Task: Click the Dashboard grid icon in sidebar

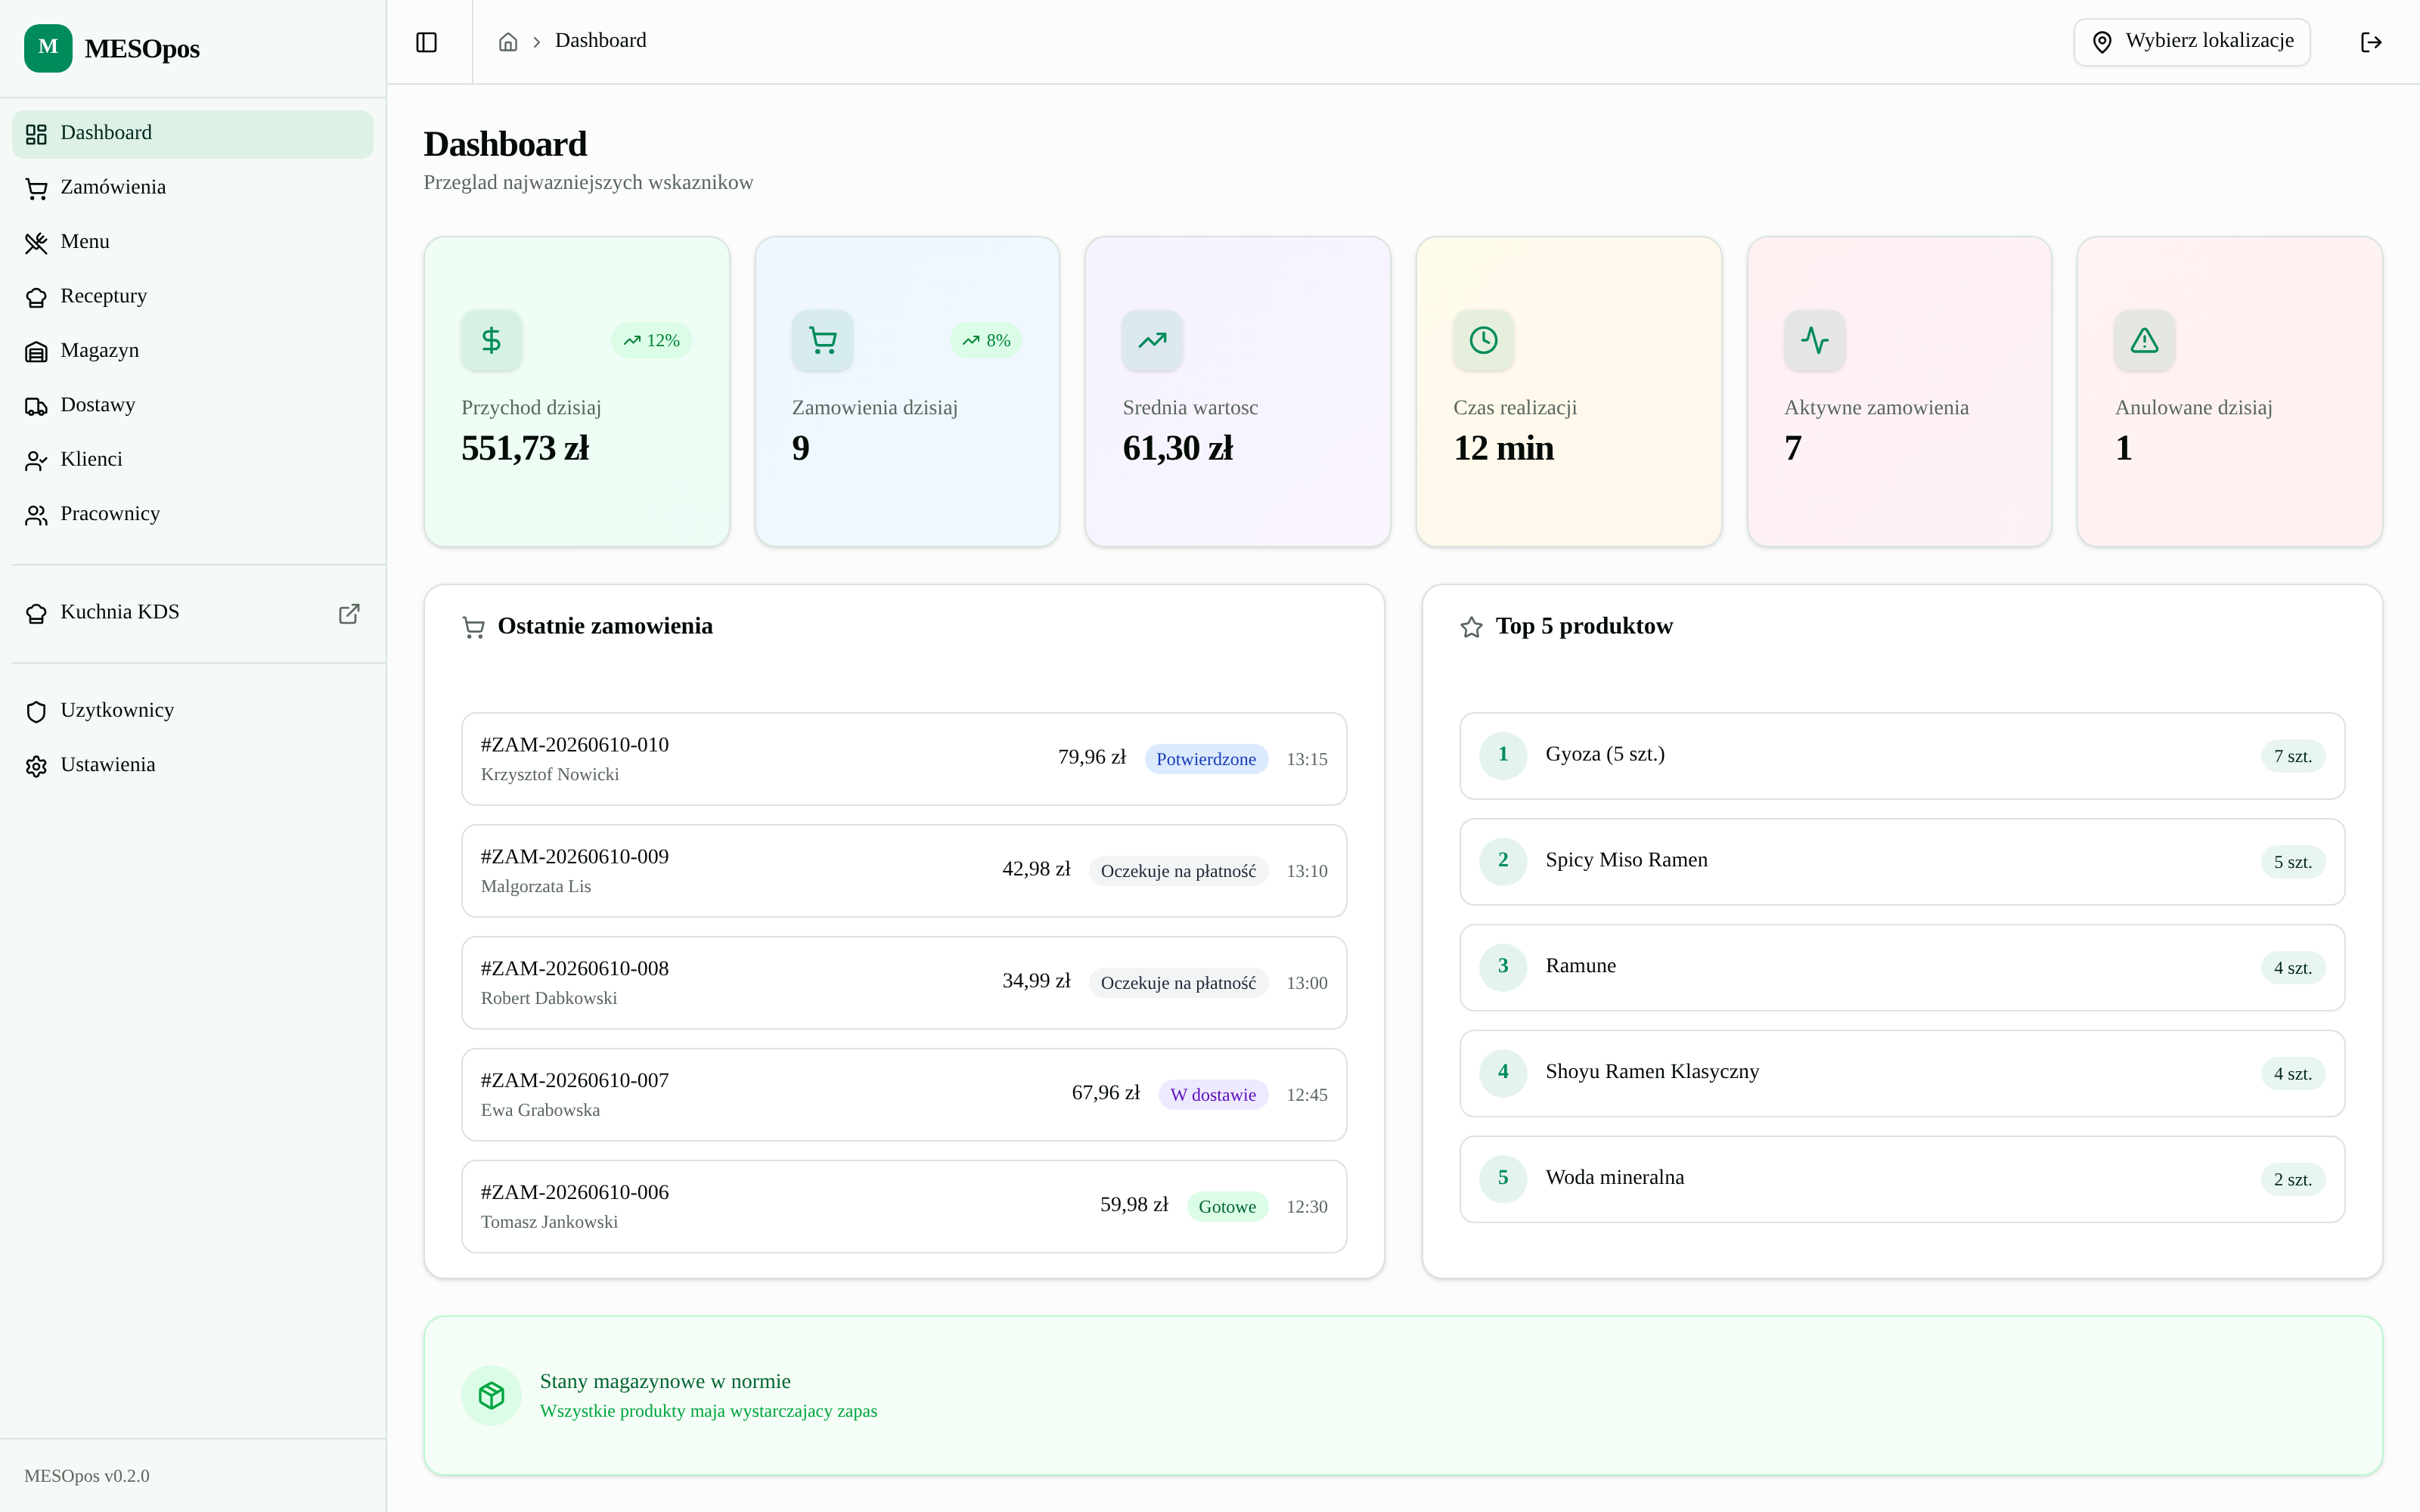Action: point(36,134)
